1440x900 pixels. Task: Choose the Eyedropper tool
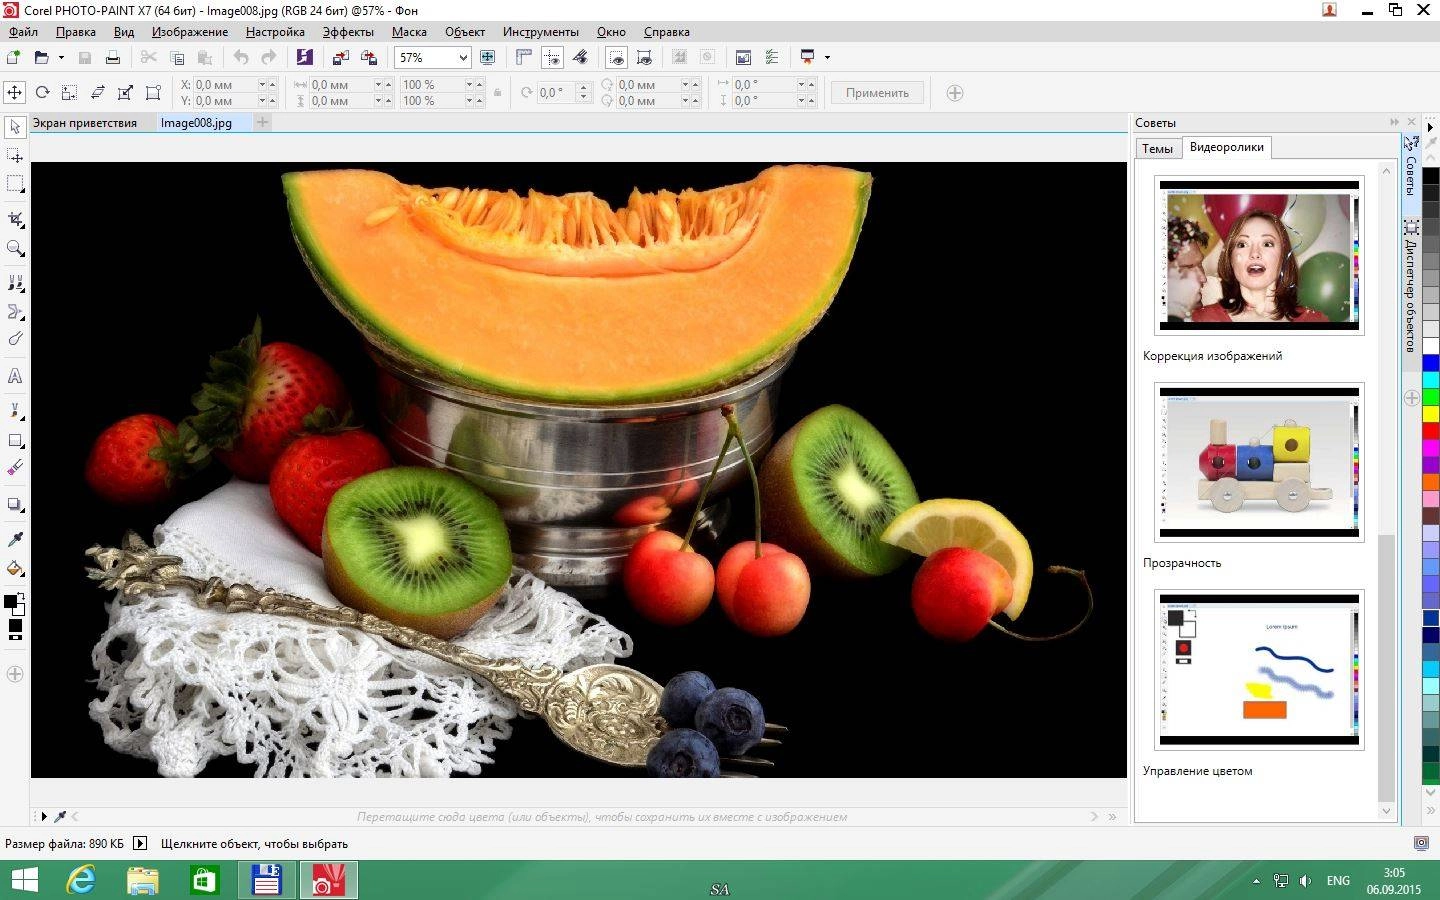tap(14, 540)
